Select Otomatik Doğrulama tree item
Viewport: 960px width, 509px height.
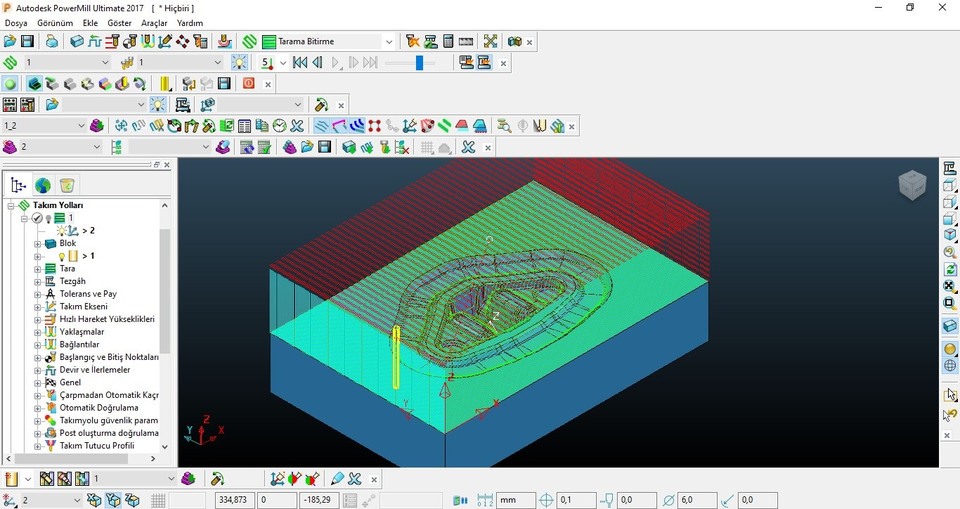[x=99, y=408]
